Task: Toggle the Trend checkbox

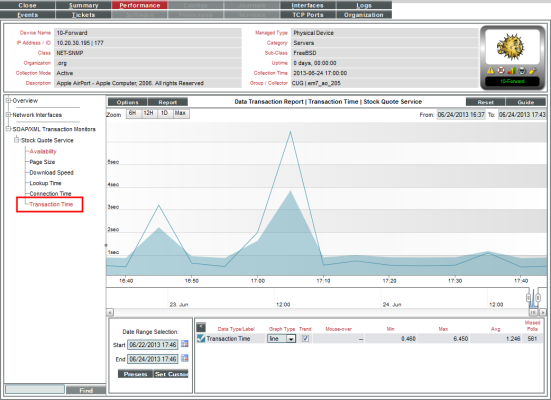Action: pos(305,338)
